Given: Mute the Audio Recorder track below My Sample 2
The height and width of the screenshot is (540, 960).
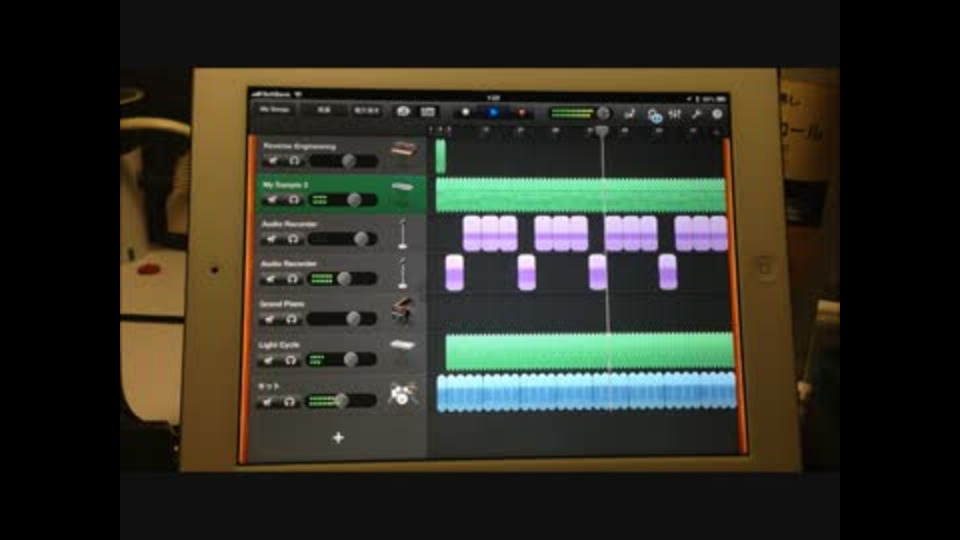Looking at the screenshot, I should click(x=271, y=239).
